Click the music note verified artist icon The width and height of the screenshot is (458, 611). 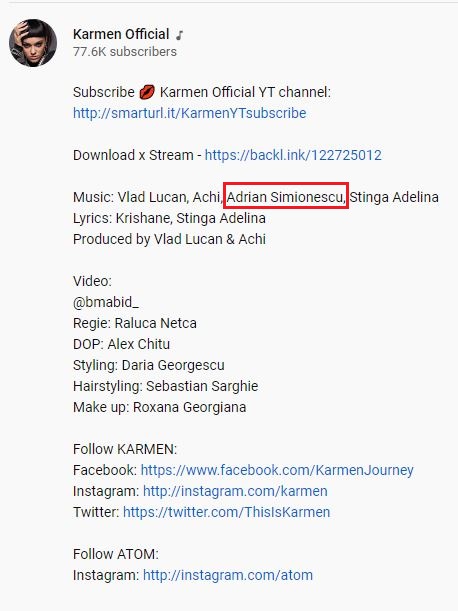179,35
